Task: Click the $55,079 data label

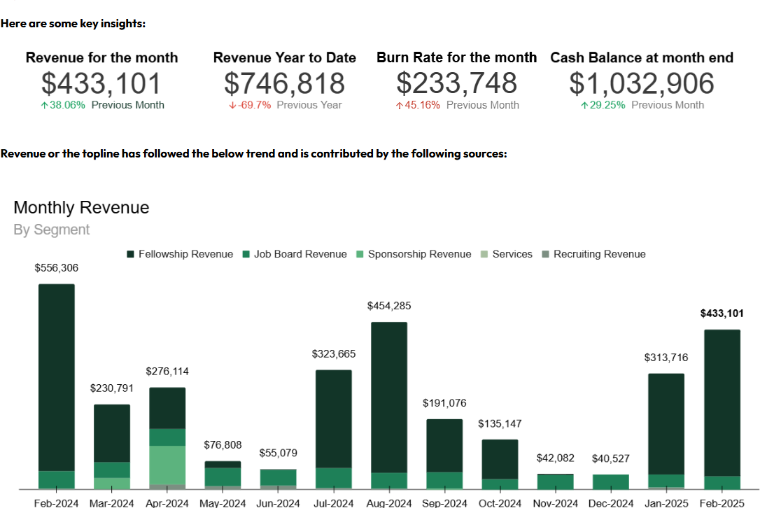Action: (278, 453)
